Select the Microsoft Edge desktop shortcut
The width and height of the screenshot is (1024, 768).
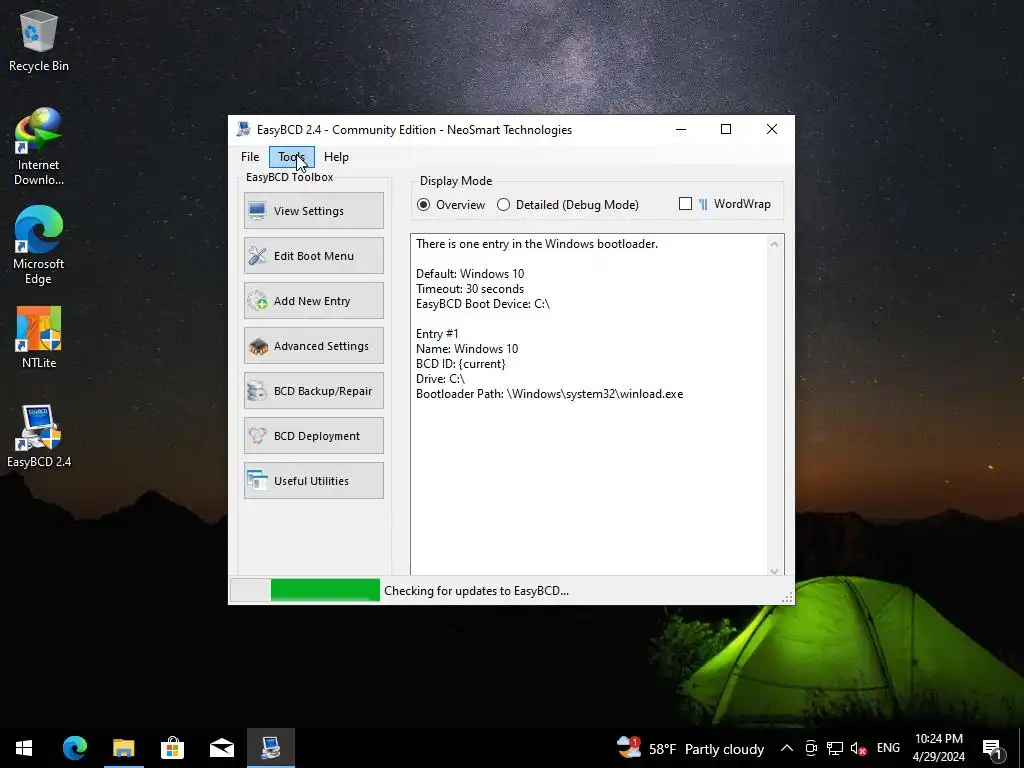click(x=39, y=246)
